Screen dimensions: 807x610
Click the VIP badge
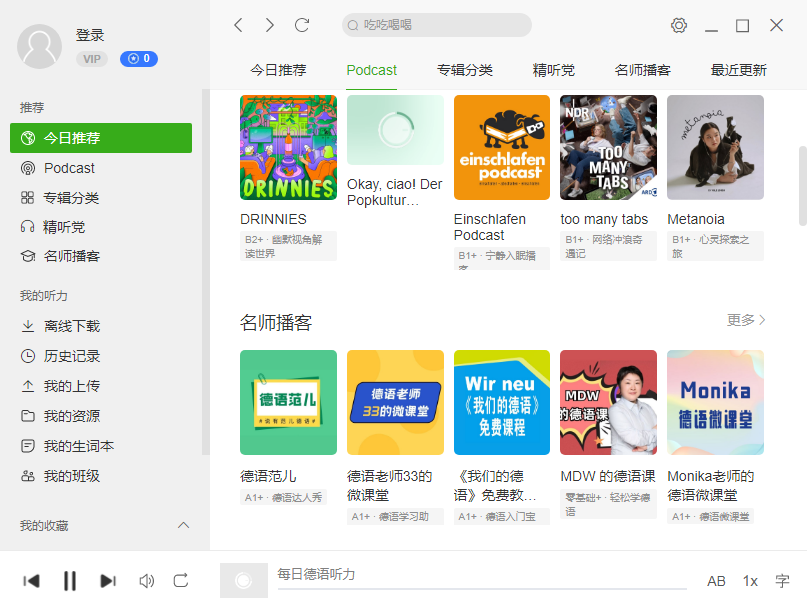[92, 59]
